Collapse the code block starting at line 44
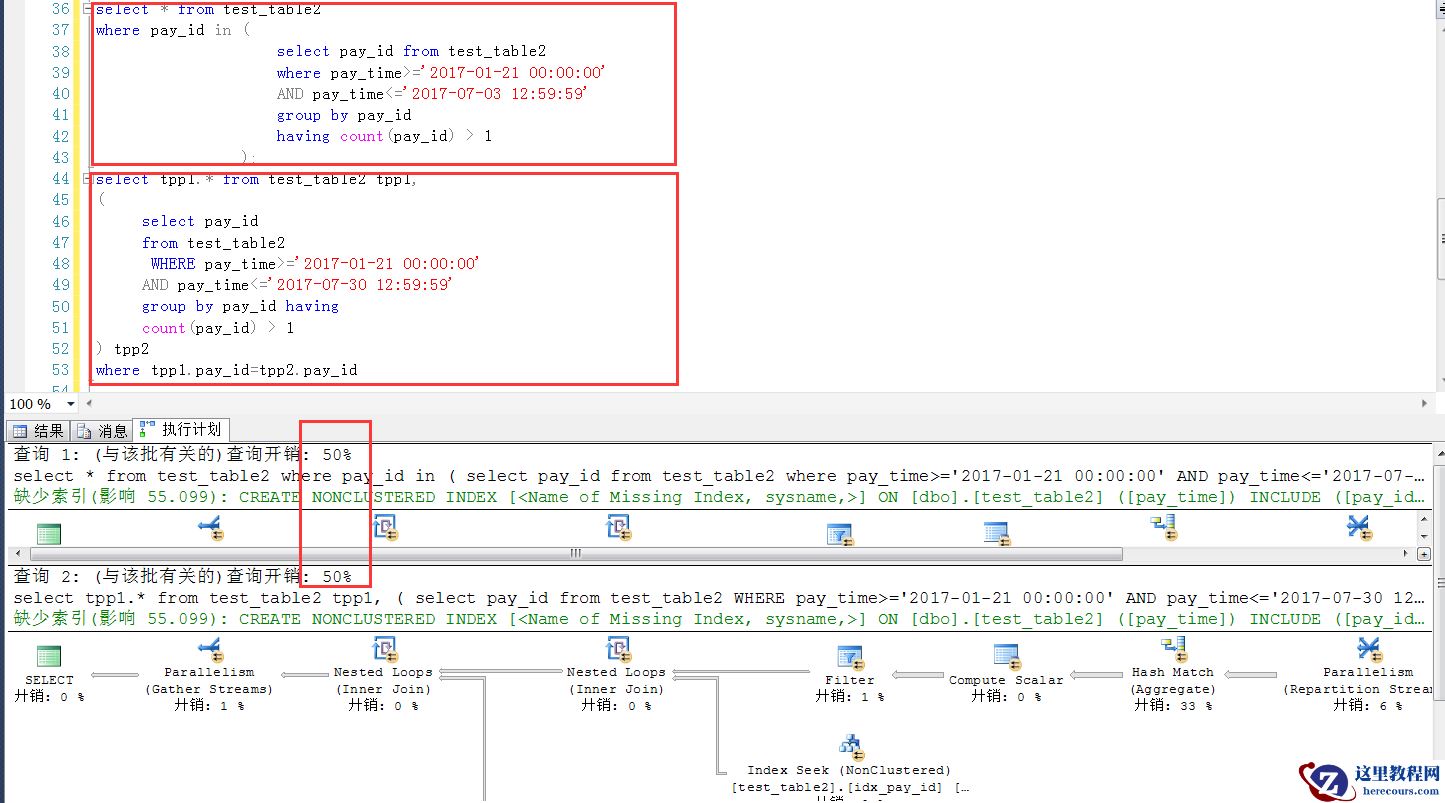 (x=87, y=179)
